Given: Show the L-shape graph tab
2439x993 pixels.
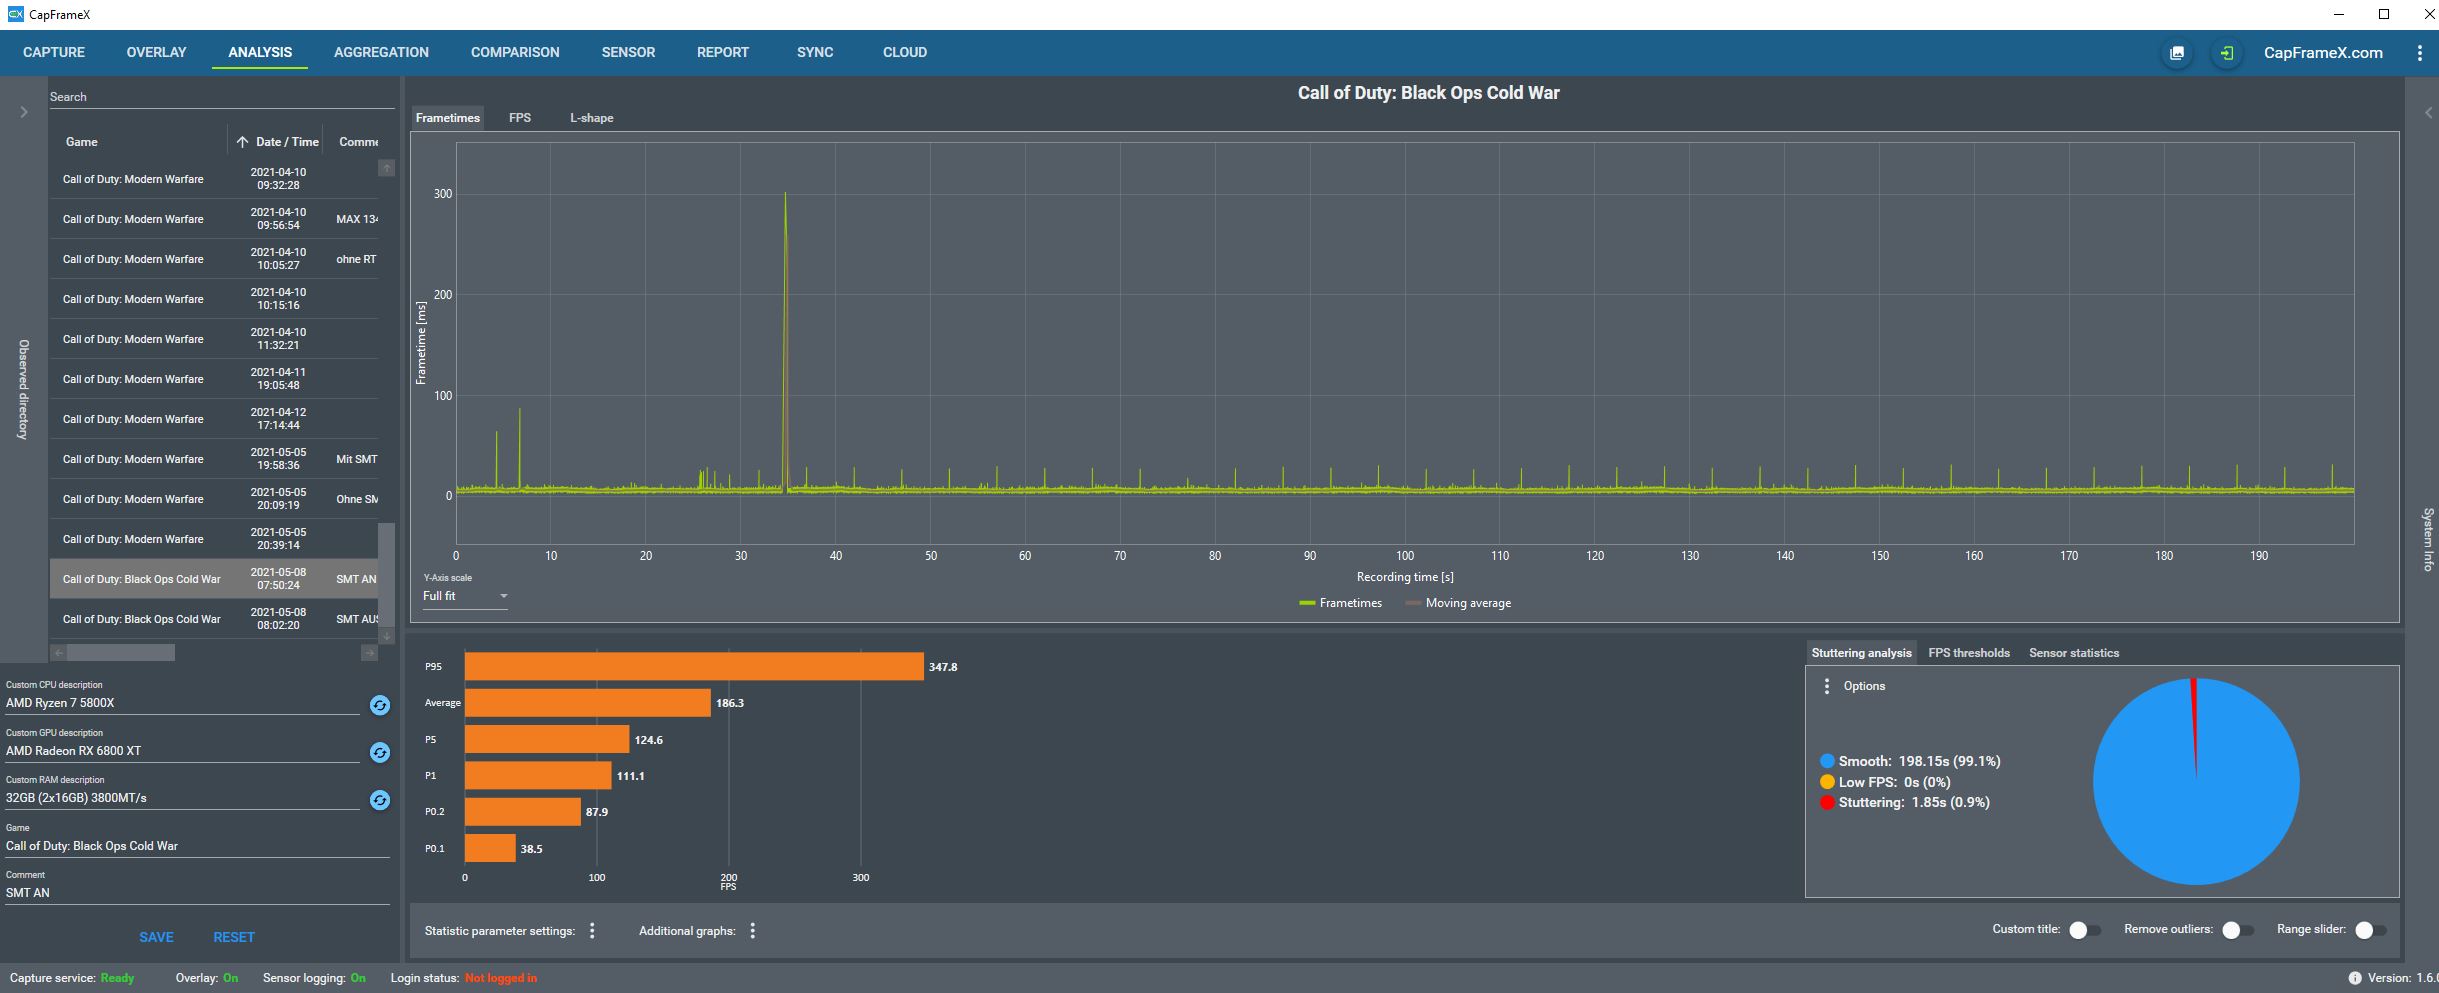Looking at the screenshot, I should tap(592, 118).
